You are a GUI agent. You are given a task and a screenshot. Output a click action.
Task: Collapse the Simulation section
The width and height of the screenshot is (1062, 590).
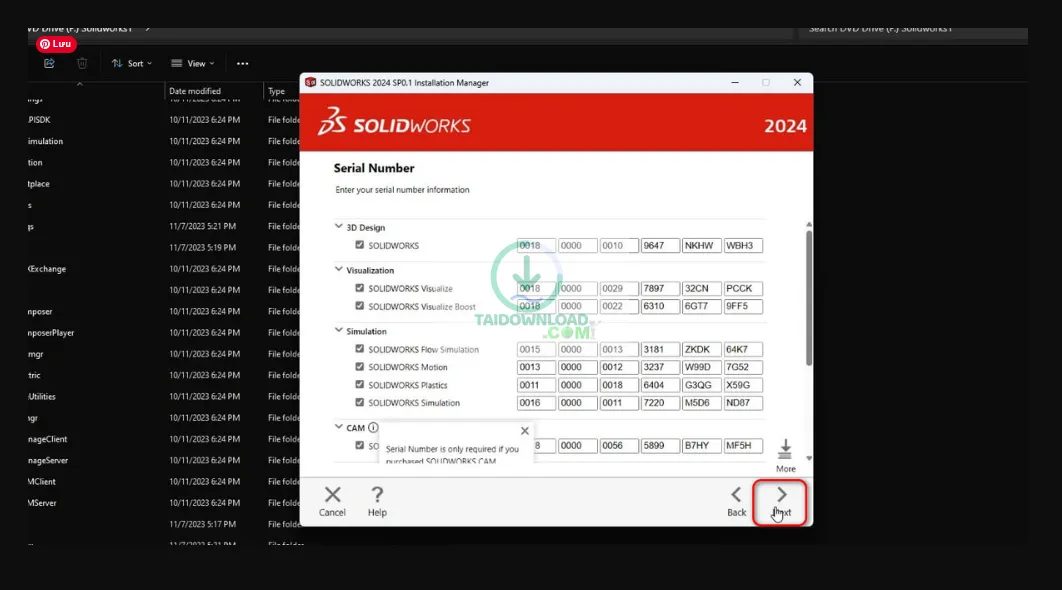pos(341,330)
